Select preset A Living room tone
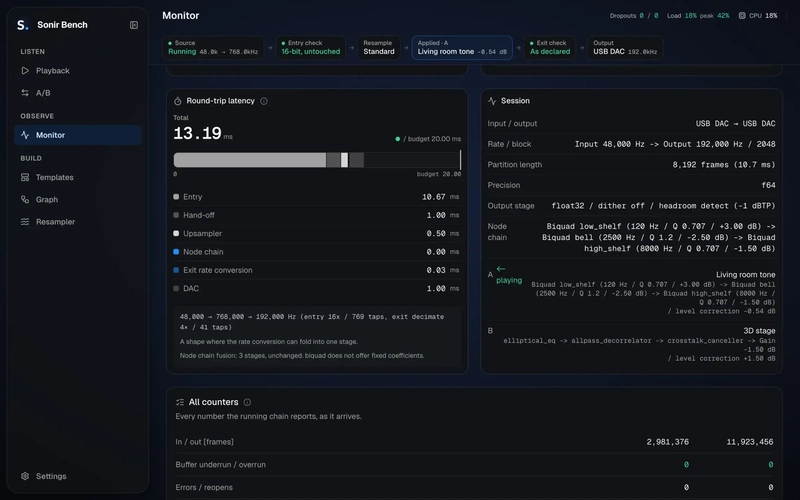The image size is (800, 500). [x=632, y=292]
